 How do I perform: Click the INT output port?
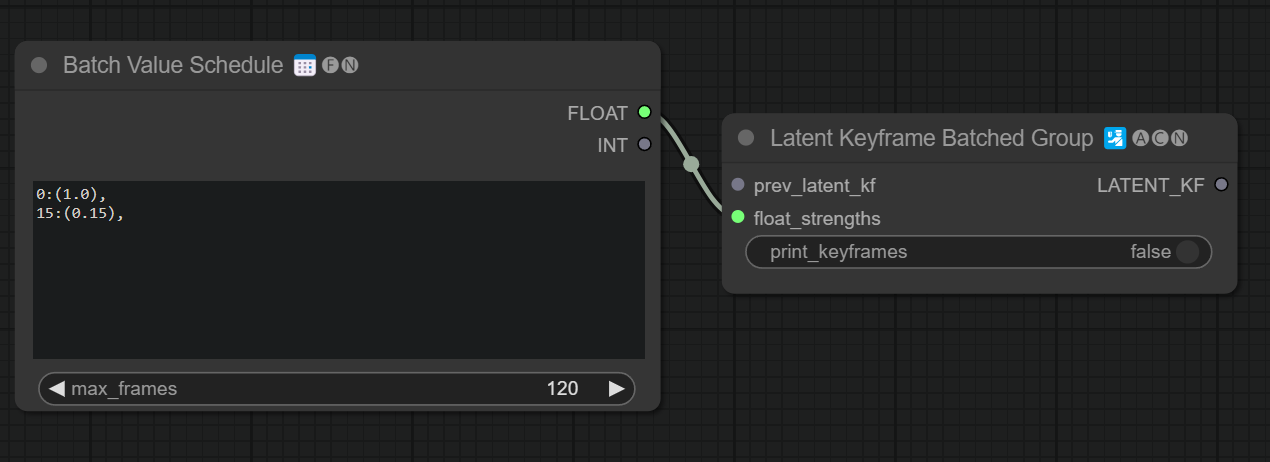[x=644, y=144]
